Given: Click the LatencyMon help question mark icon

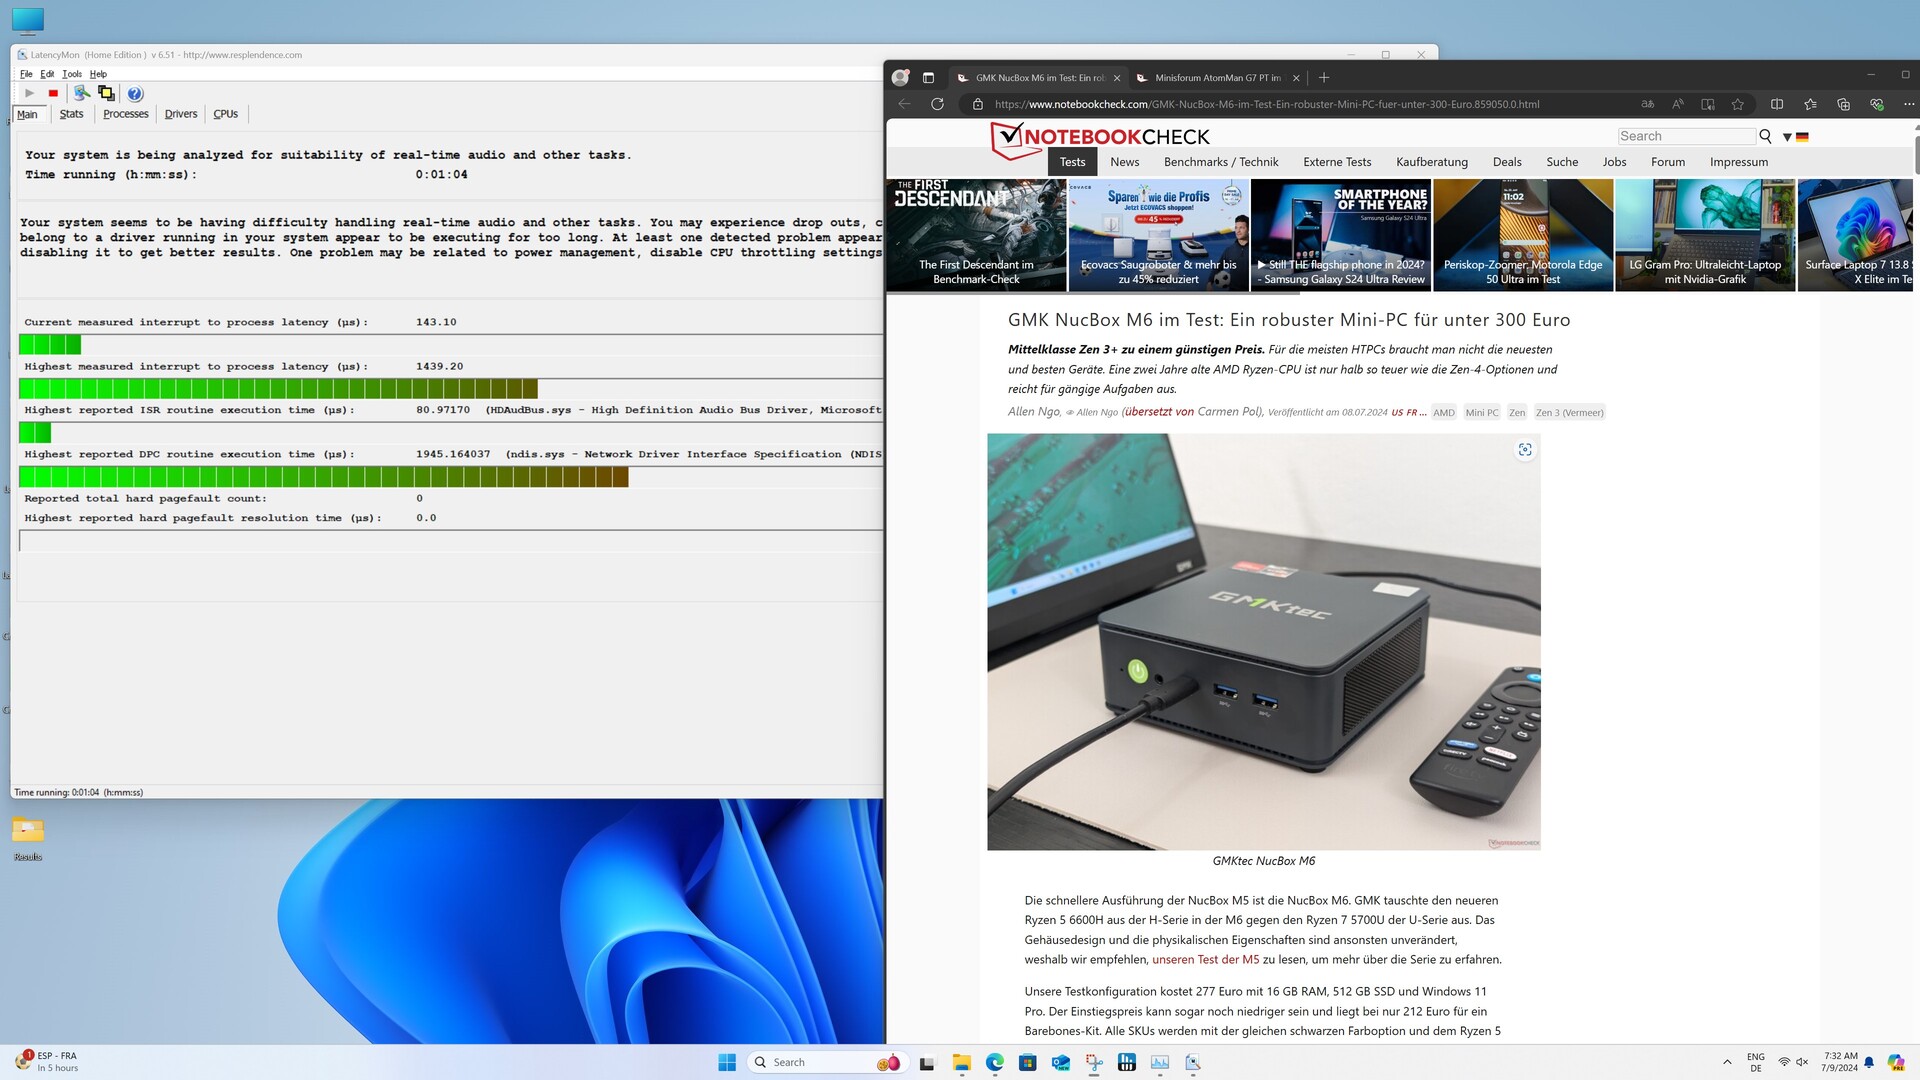Looking at the screenshot, I should 135,94.
